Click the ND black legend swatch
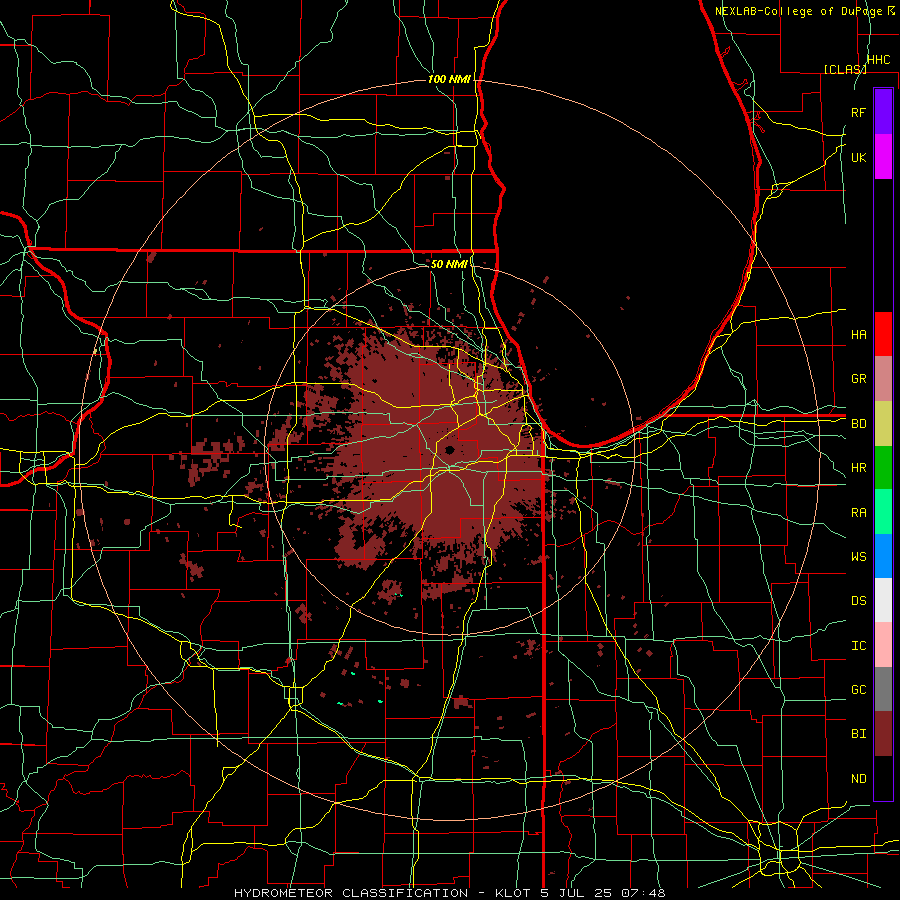 click(x=883, y=778)
